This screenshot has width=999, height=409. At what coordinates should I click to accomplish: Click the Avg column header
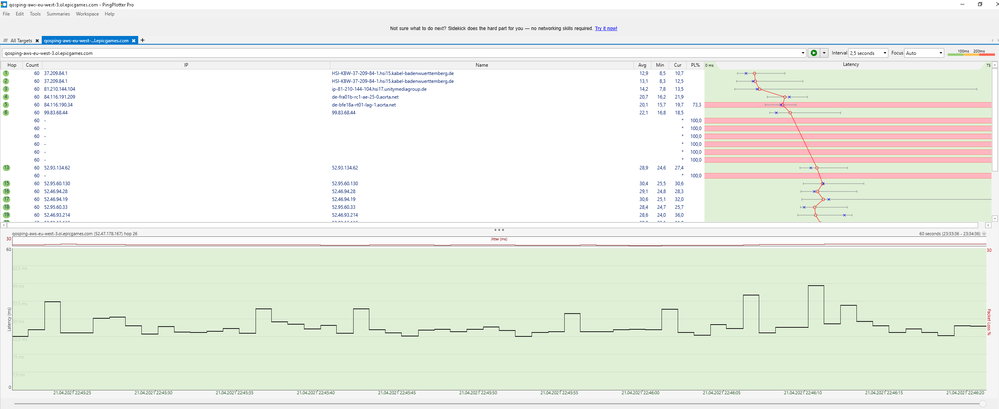pyautogui.click(x=641, y=65)
